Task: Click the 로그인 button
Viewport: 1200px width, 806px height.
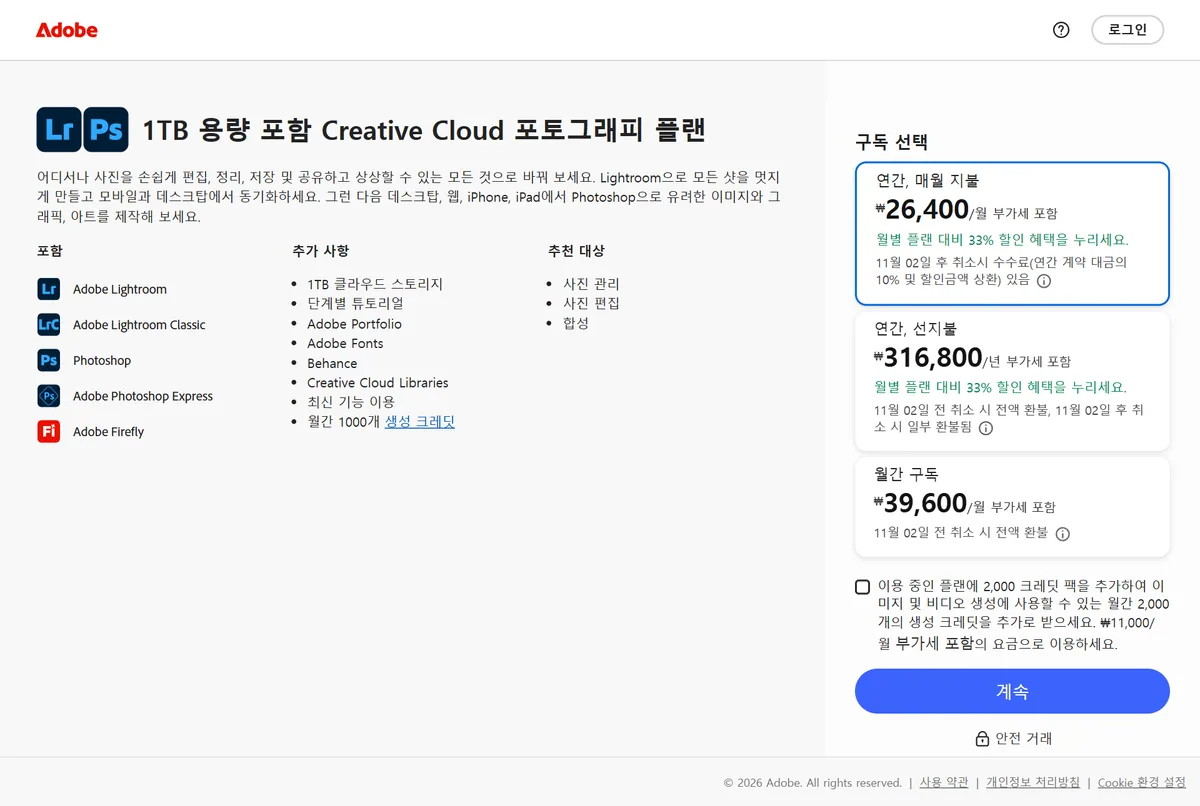Action: coord(1127,30)
